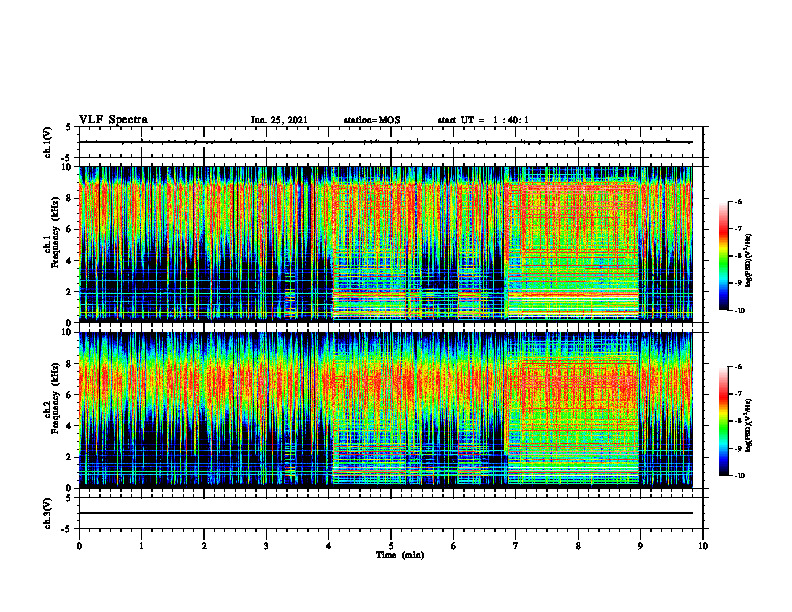Click time-axis tick label "3"
The image size is (792, 612).
click(x=266, y=546)
